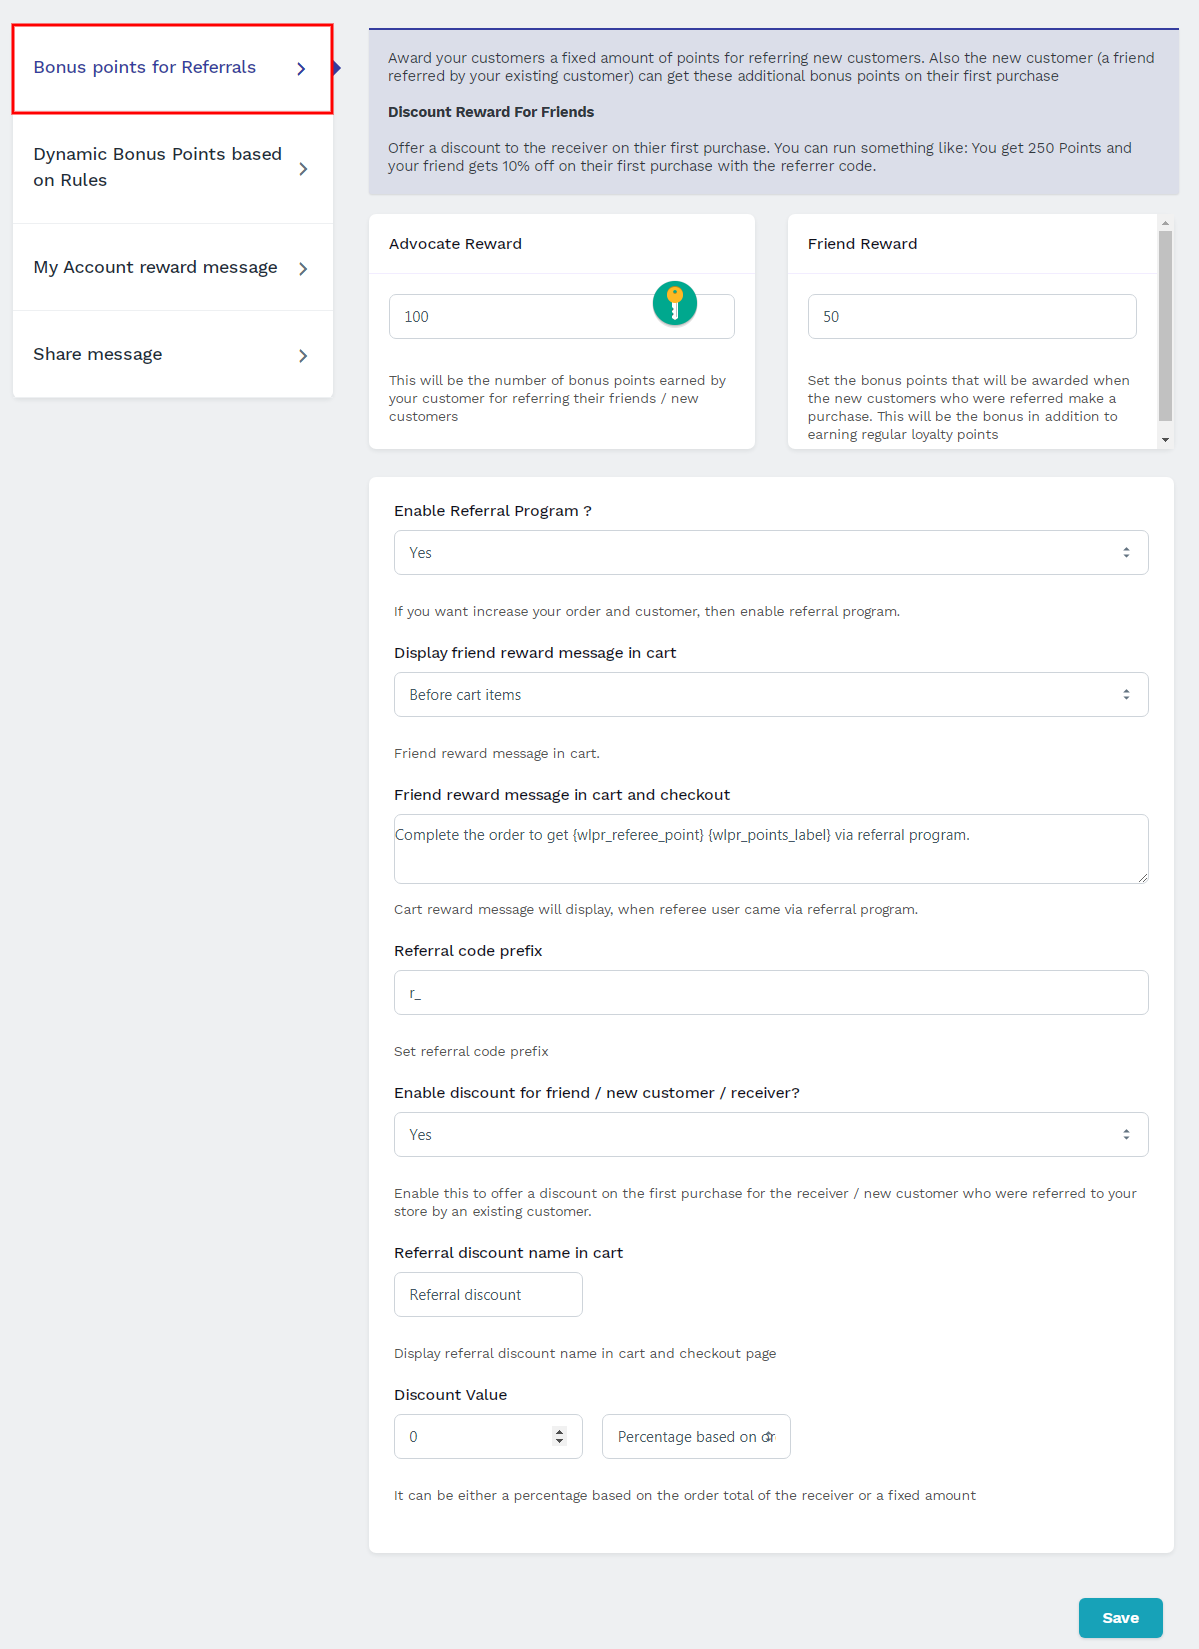The height and width of the screenshot is (1649, 1199).
Task: Open Enable discount for friend dropdown
Action: point(771,1135)
